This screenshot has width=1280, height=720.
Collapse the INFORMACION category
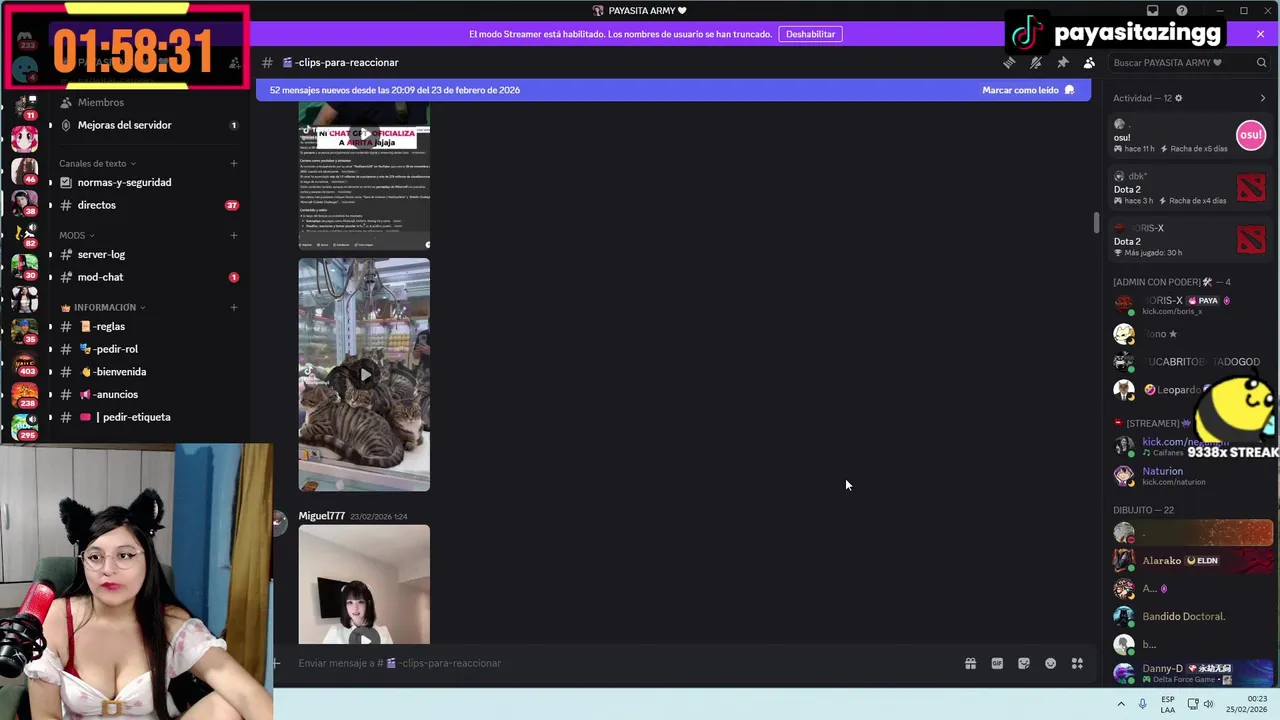point(103,307)
